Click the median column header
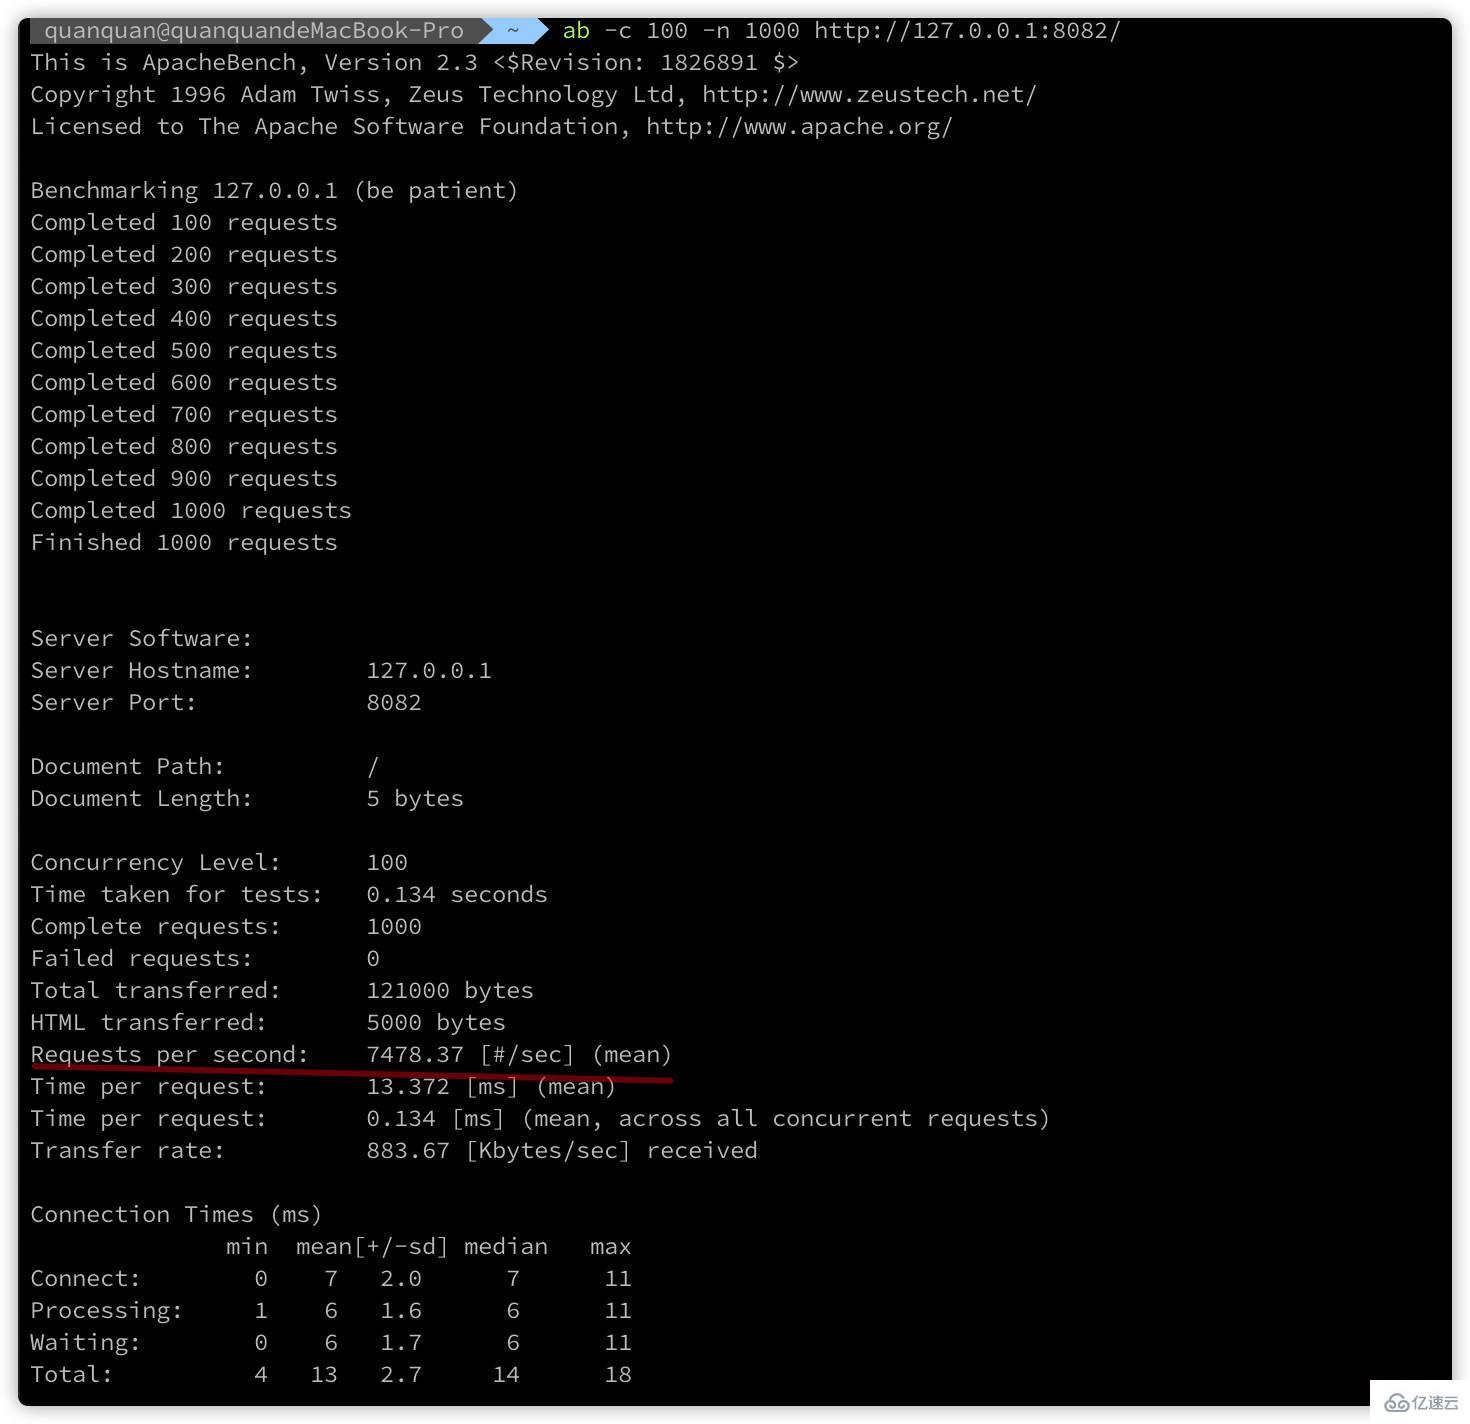Viewport: 1470px width, 1424px height. (x=506, y=1246)
